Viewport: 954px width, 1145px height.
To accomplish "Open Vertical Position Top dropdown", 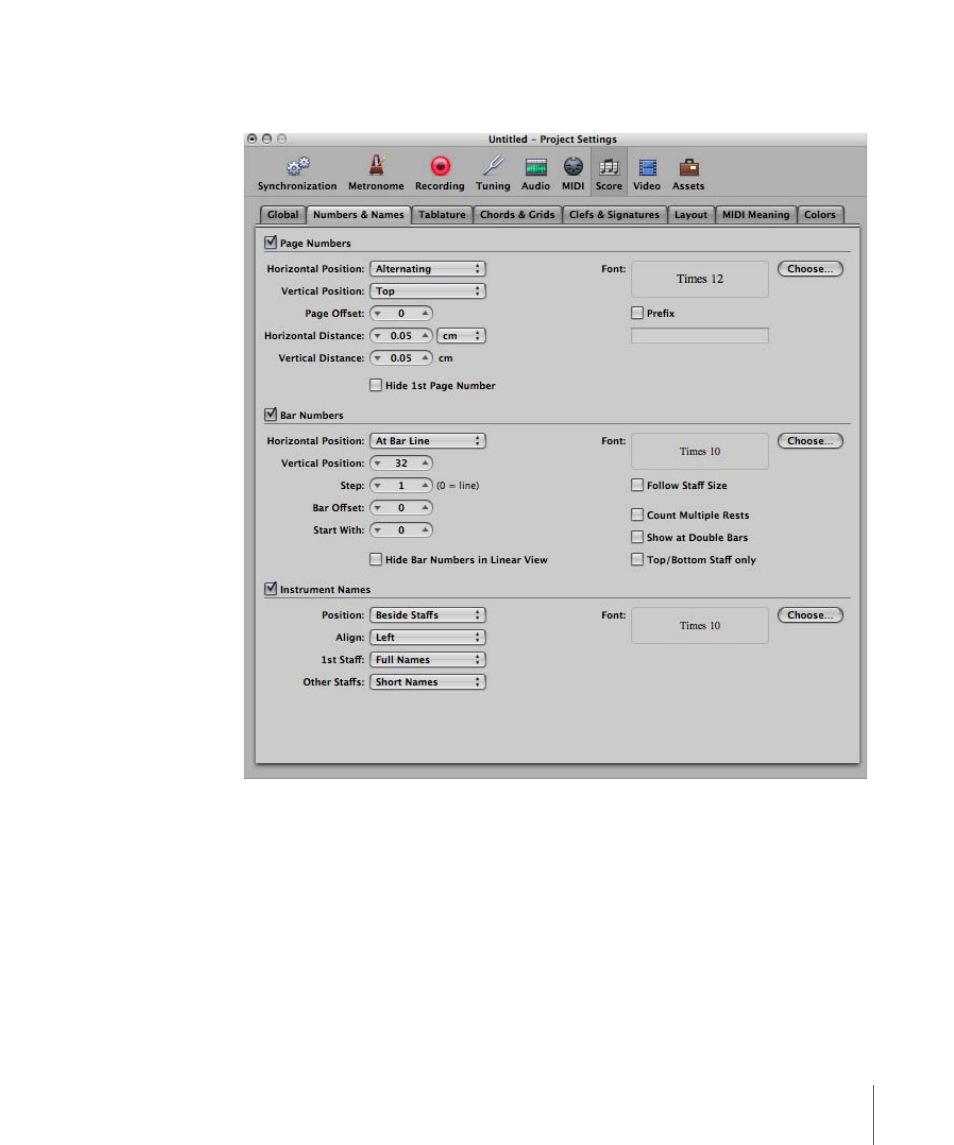I will coord(427,291).
